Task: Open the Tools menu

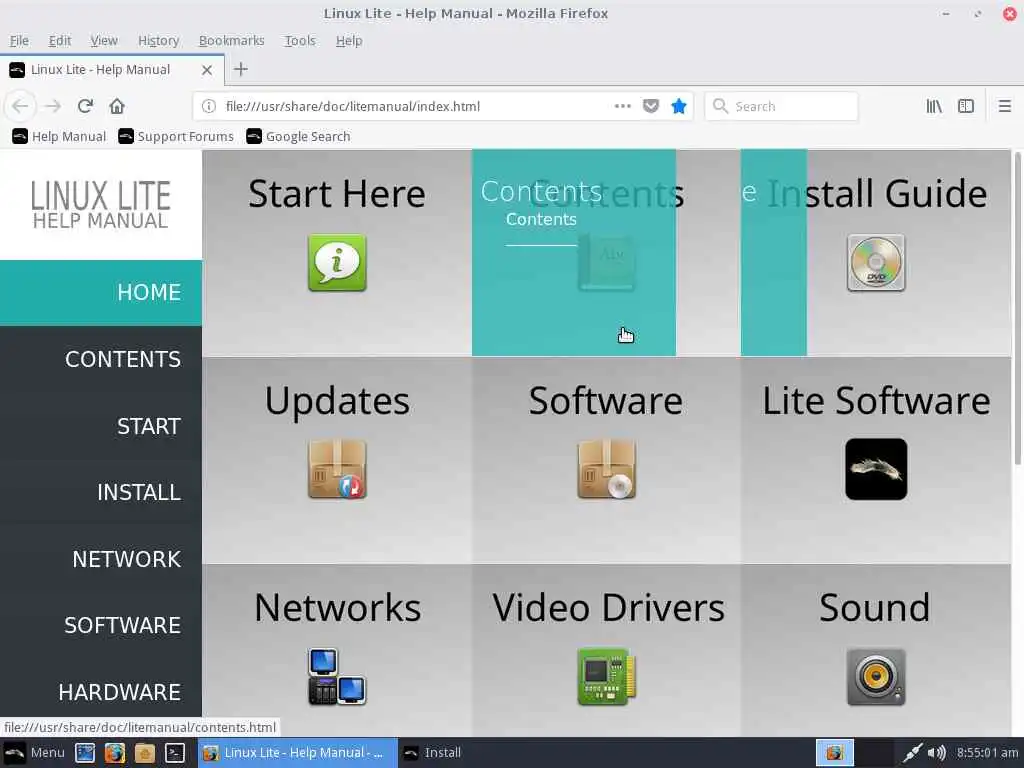Action: click(x=300, y=40)
